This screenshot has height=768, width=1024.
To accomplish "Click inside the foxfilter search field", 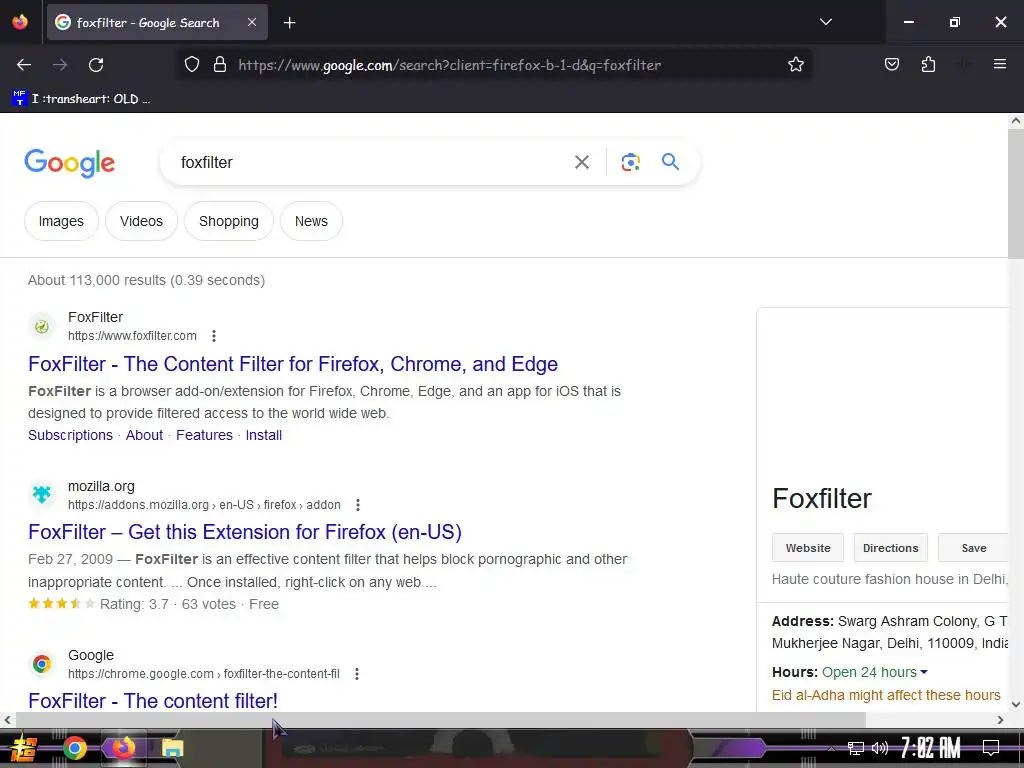I will click(372, 162).
